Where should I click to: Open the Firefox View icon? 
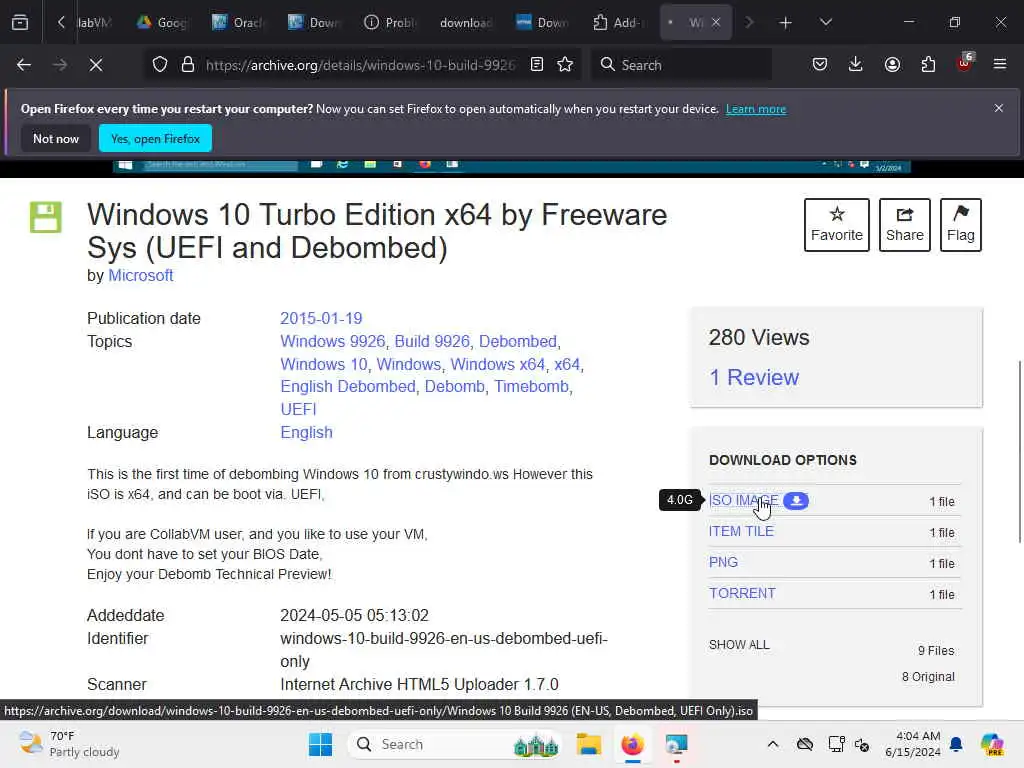20,23
